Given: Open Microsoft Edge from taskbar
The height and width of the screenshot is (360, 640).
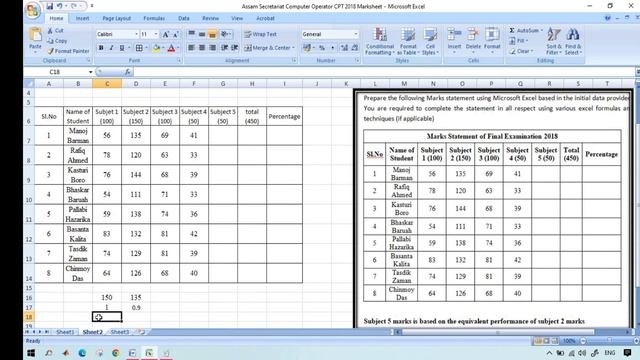Looking at the screenshot, I should [x=82, y=353].
